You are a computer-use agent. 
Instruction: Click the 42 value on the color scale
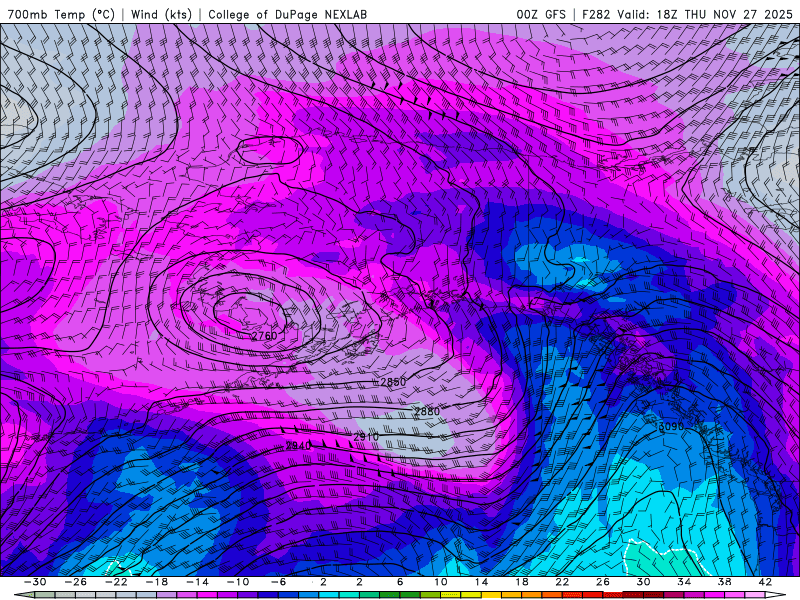point(765,582)
